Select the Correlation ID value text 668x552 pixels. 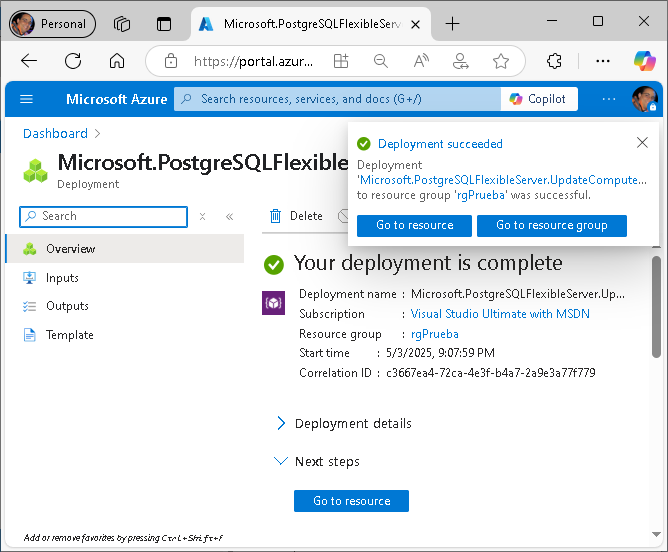coord(491,373)
